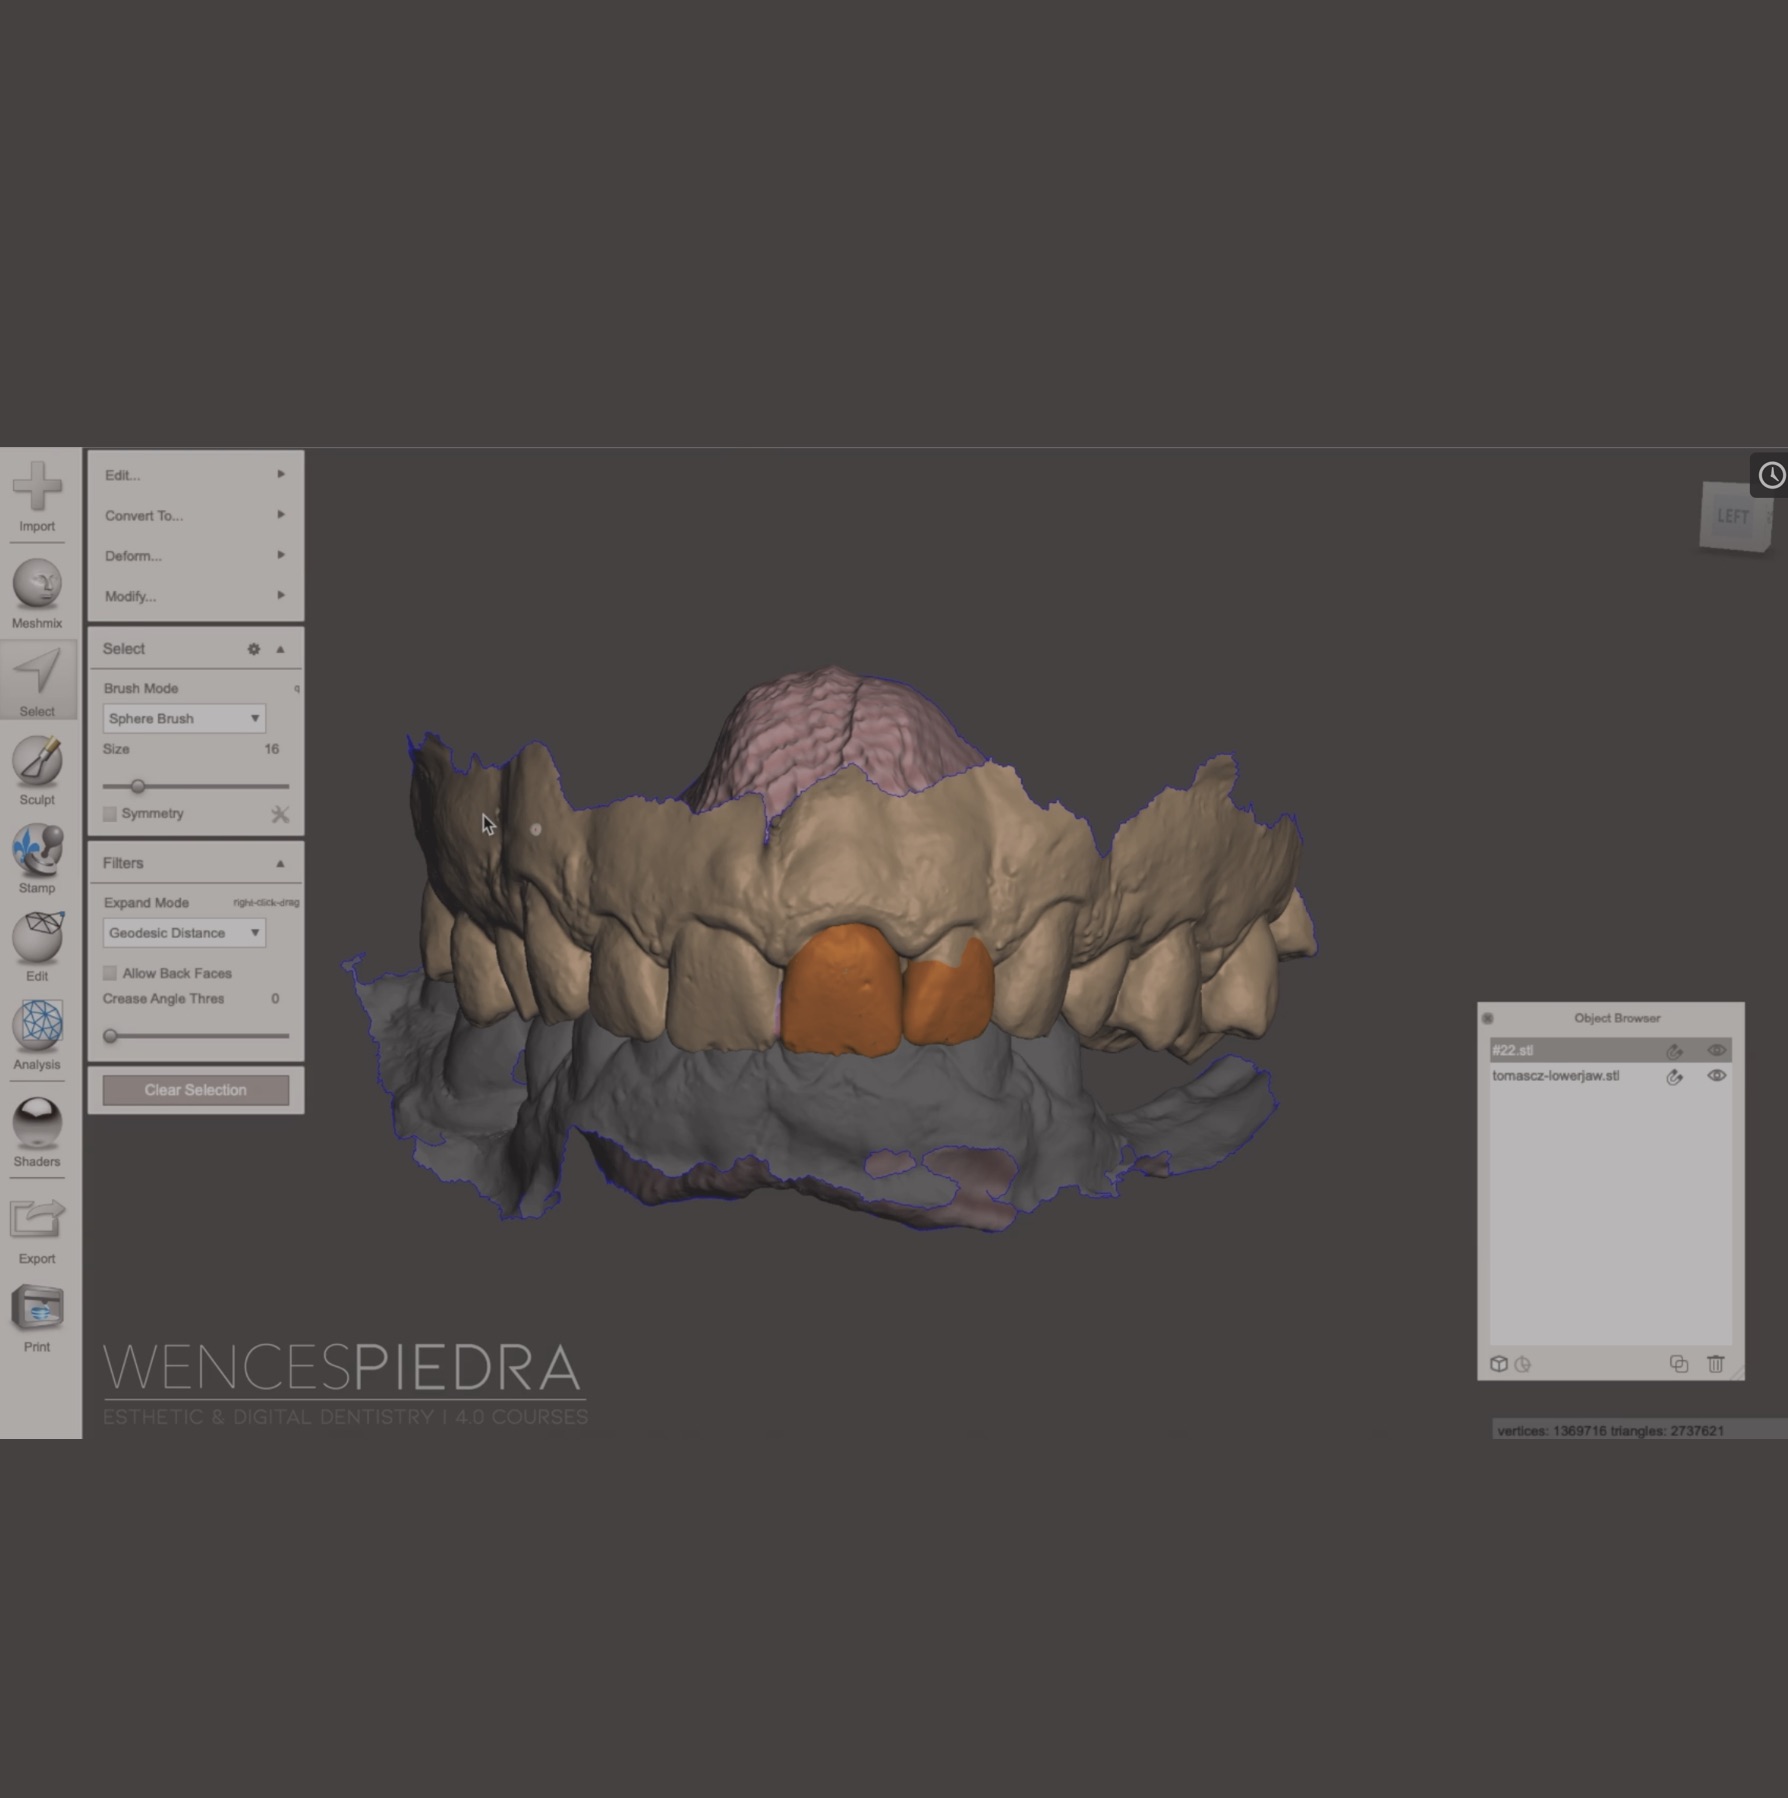Screen dimensions: 1788x1798
Task: Click the orange selected central incisor
Action: (x=842, y=990)
